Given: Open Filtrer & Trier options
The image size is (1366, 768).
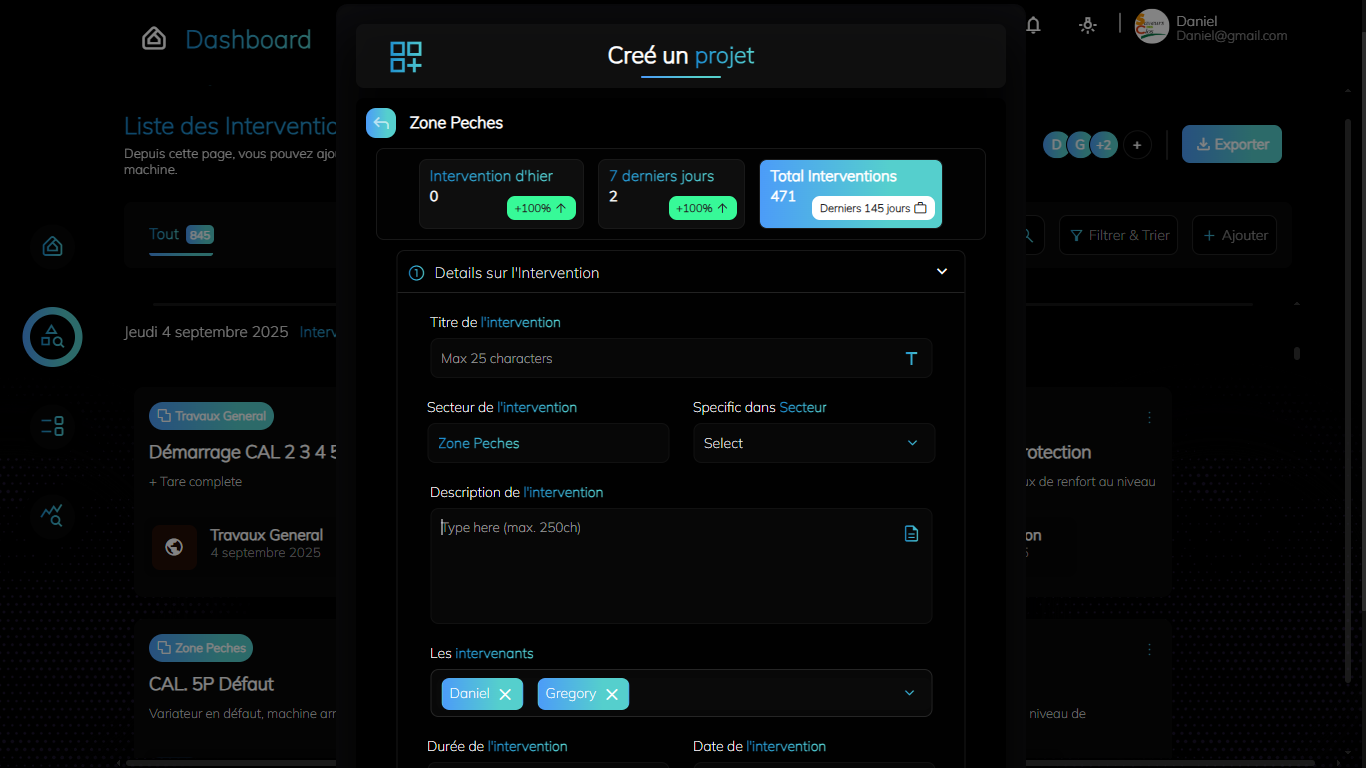Looking at the screenshot, I should (x=1118, y=235).
